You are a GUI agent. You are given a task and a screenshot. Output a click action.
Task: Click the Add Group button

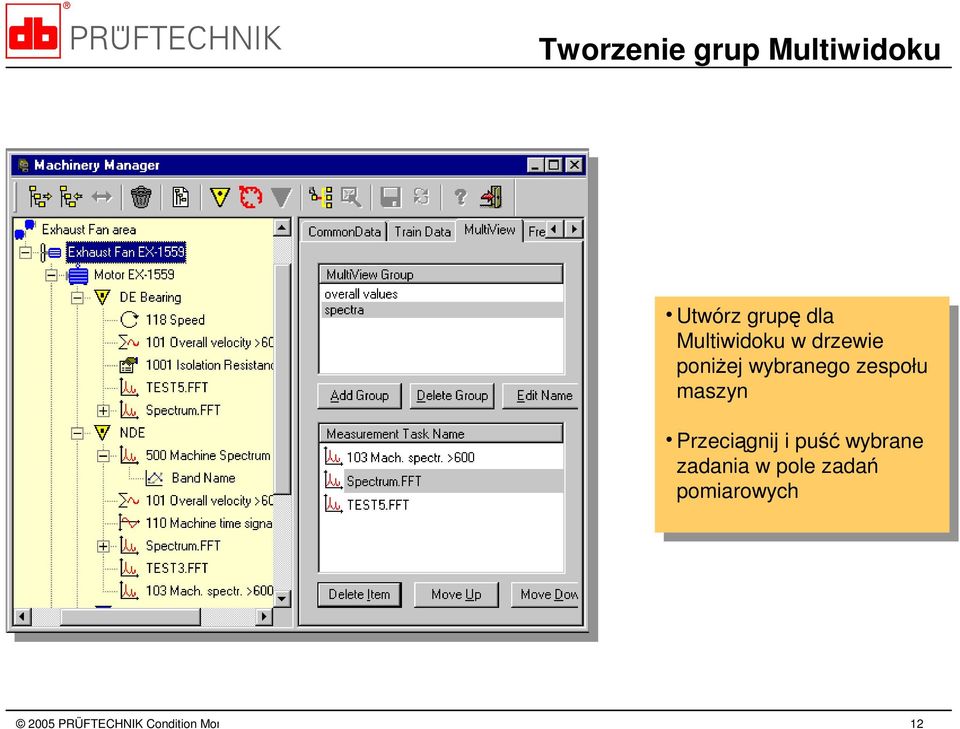[x=359, y=395]
